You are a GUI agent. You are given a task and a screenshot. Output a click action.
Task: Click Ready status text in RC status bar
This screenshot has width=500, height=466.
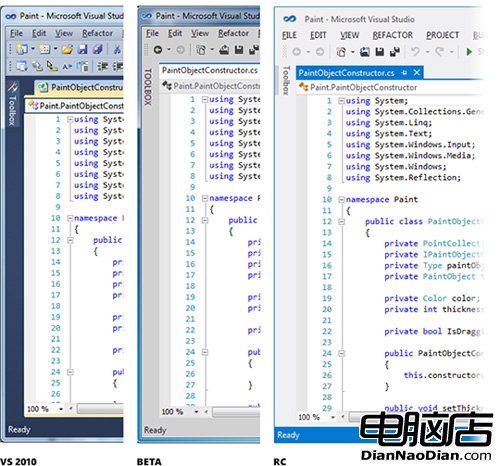coord(288,435)
